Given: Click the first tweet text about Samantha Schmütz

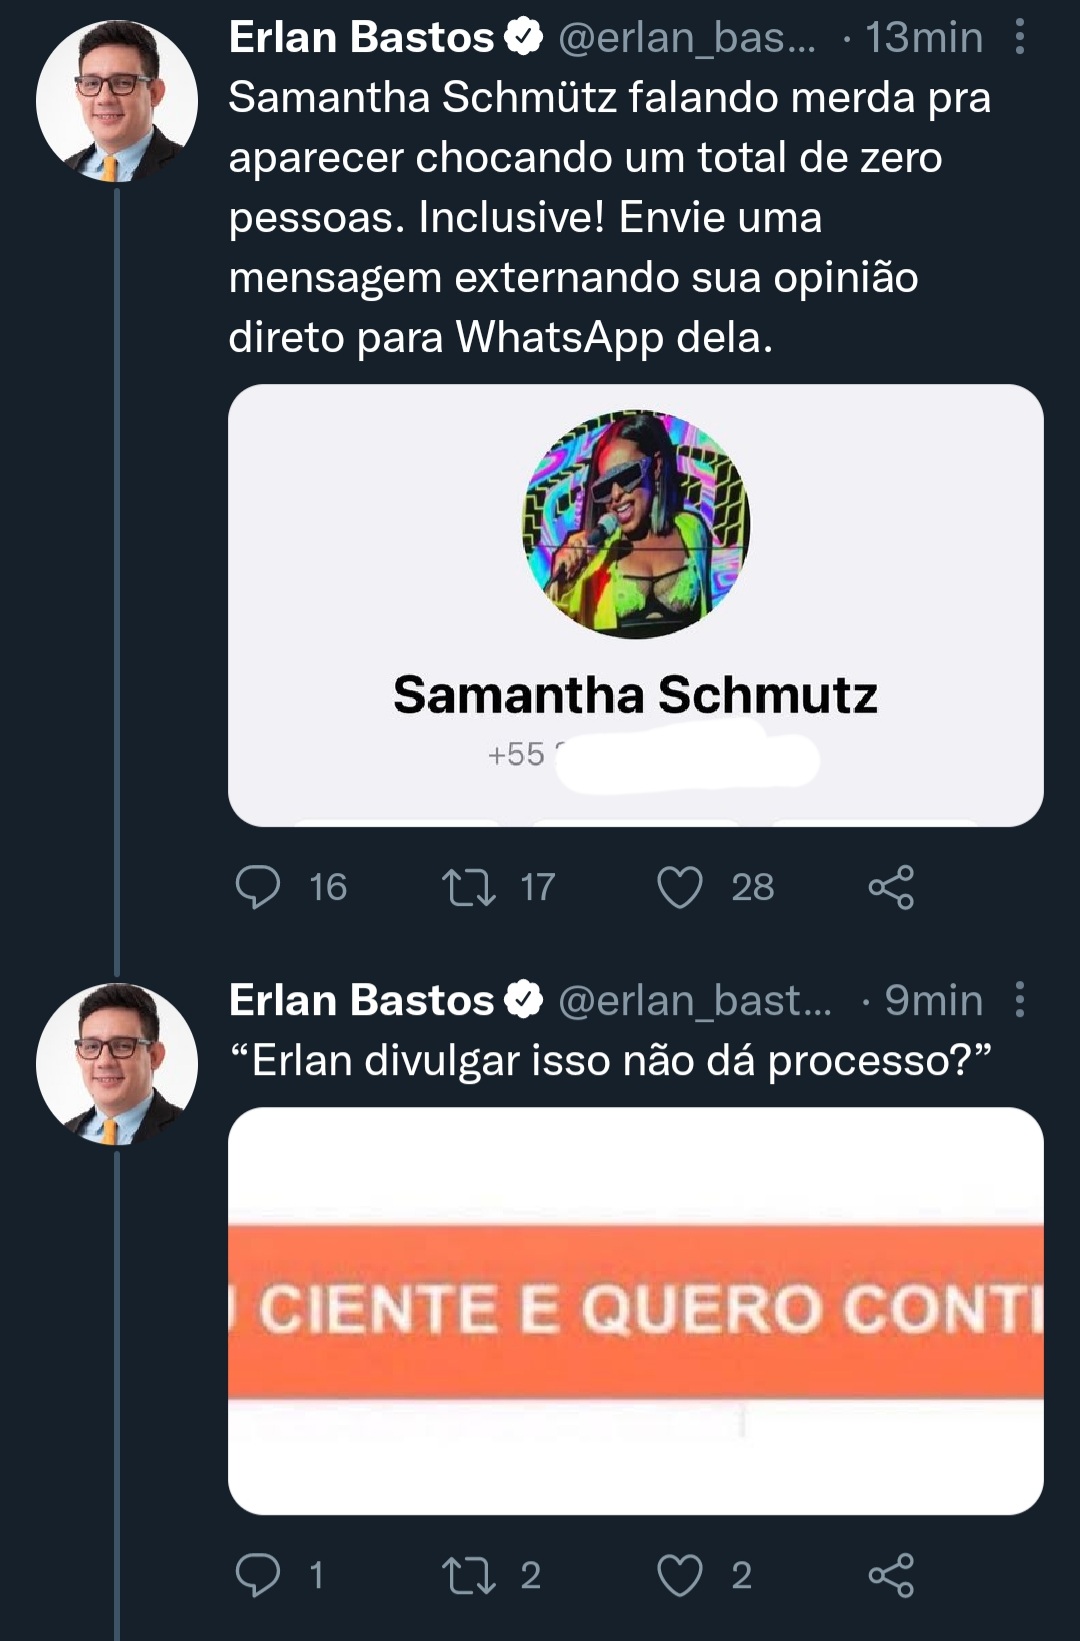Looking at the screenshot, I should tap(608, 217).
